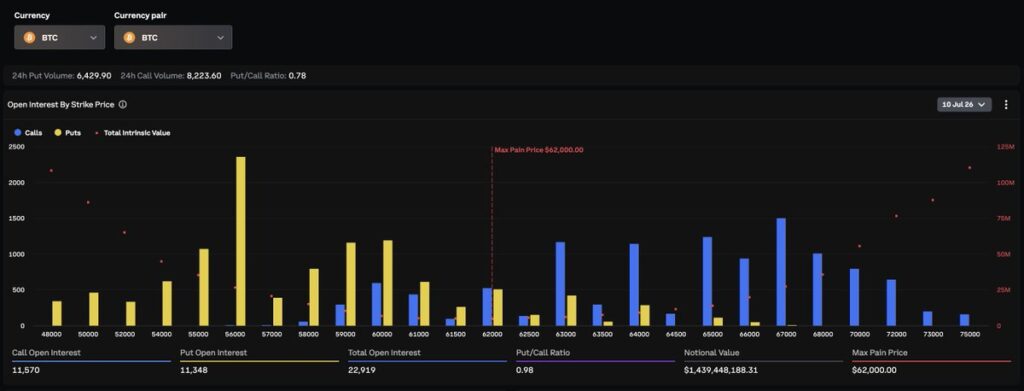Image resolution: width=1024 pixels, height=391 pixels.
Task: Click the 70000 strike label on the x-axis
Action: coord(859,334)
